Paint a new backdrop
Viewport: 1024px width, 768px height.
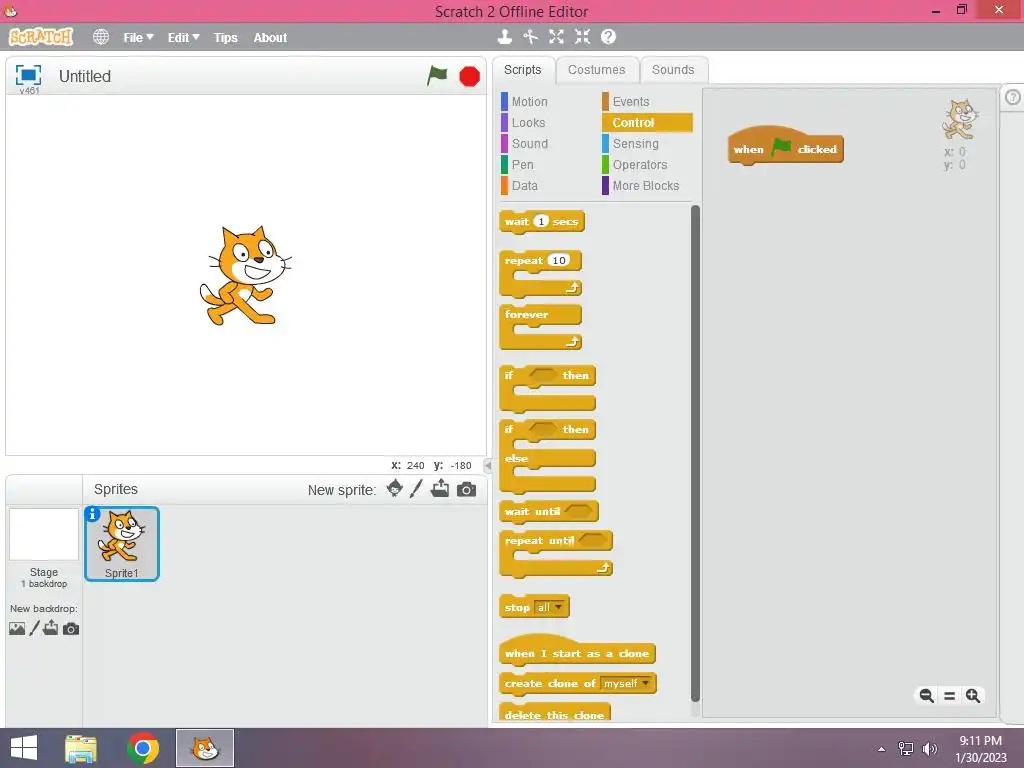tap(35, 628)
